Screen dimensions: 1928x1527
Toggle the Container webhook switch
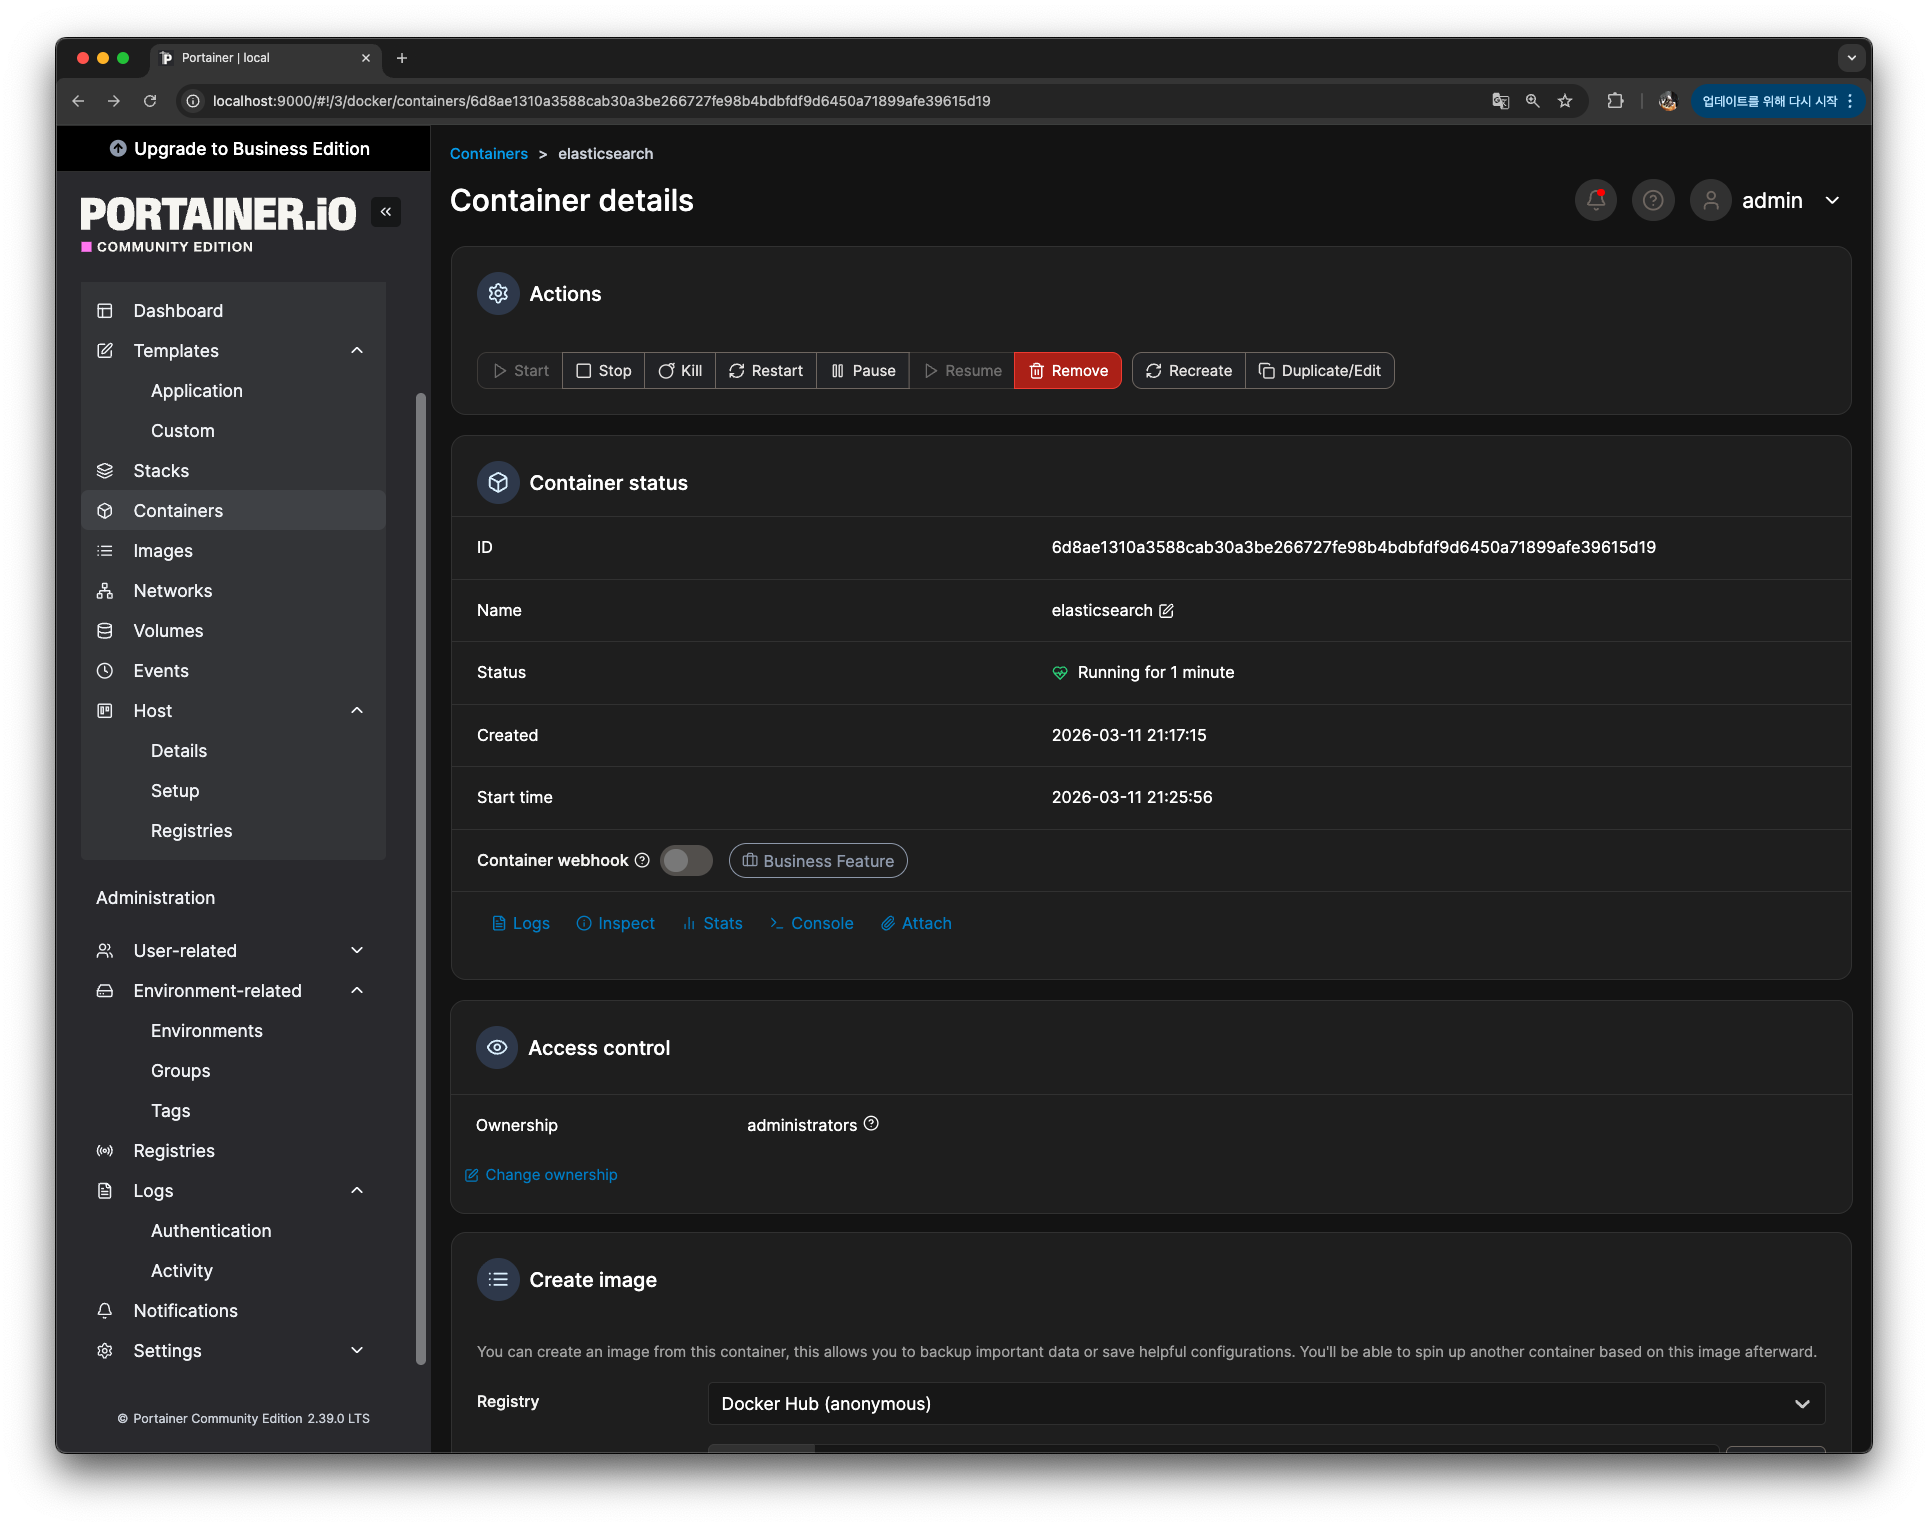pos(686,860)
